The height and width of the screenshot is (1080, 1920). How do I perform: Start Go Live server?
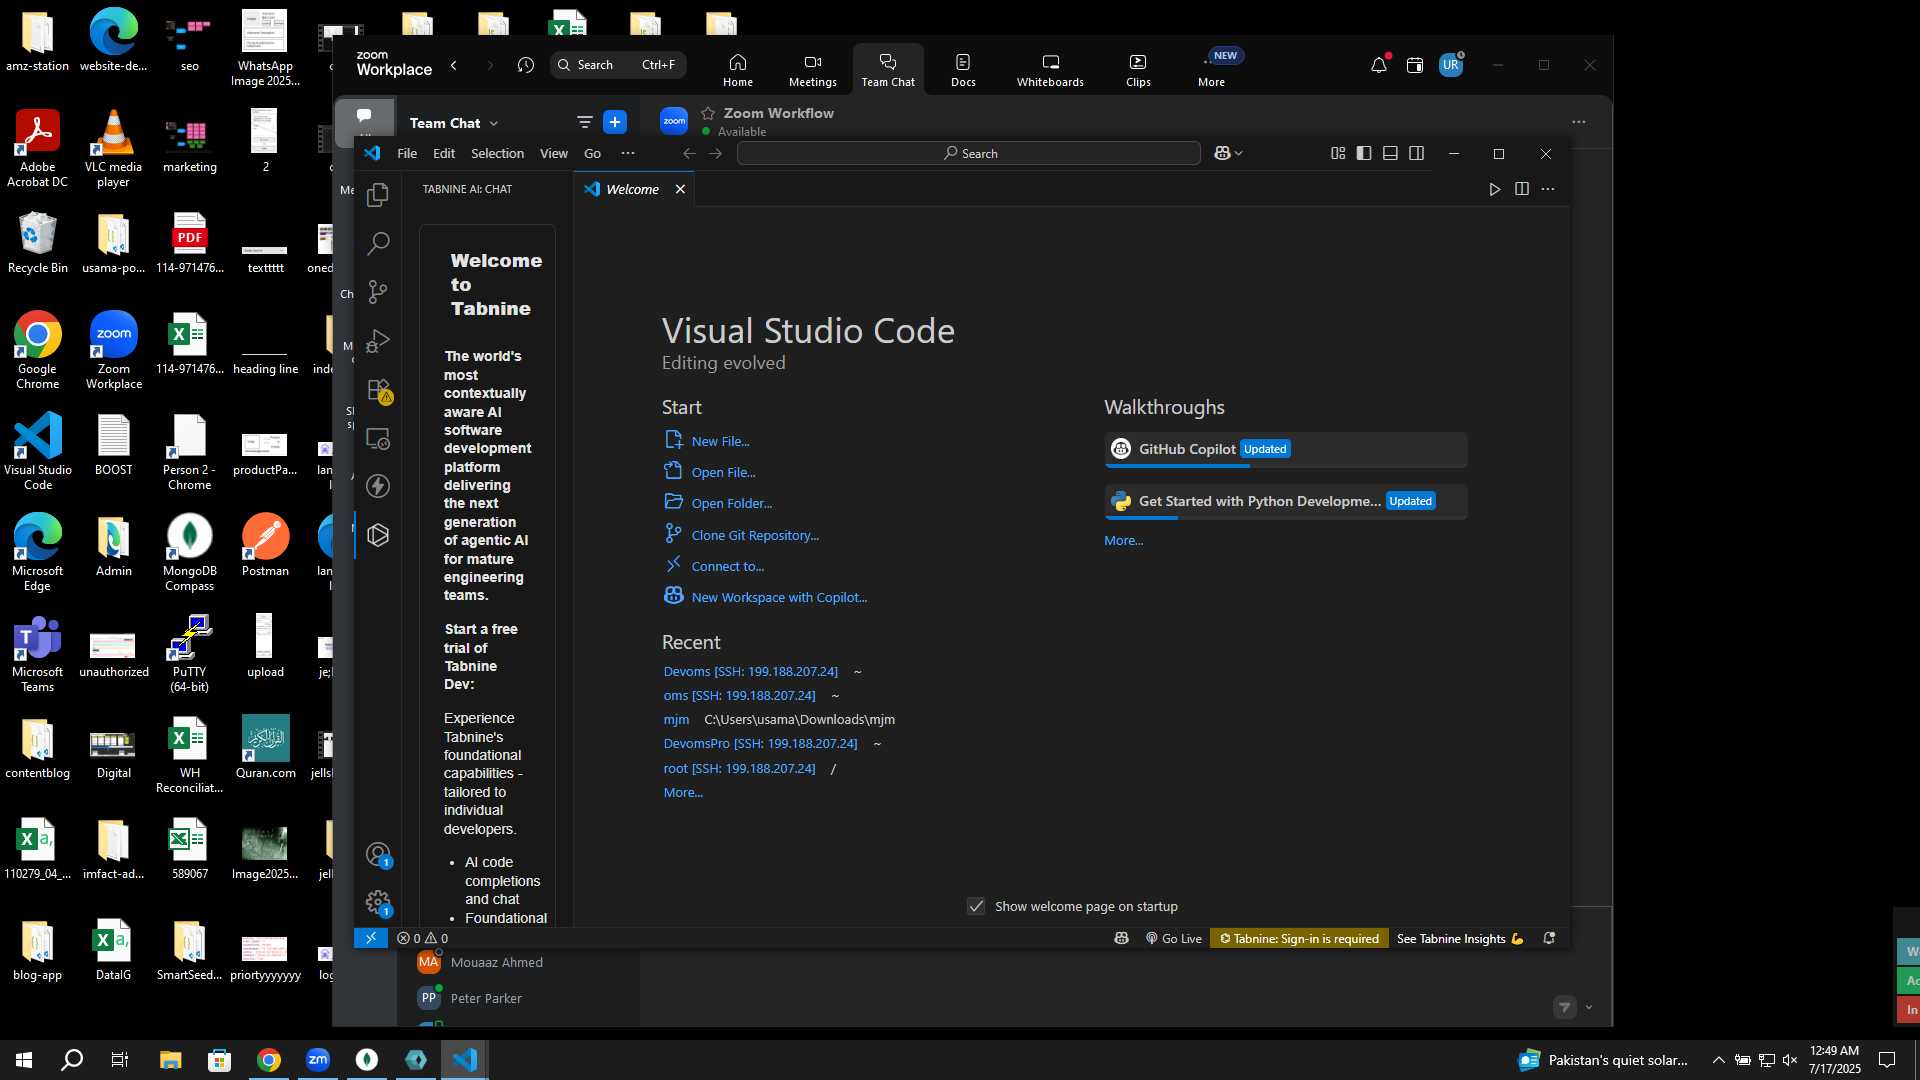(1174, 938)
